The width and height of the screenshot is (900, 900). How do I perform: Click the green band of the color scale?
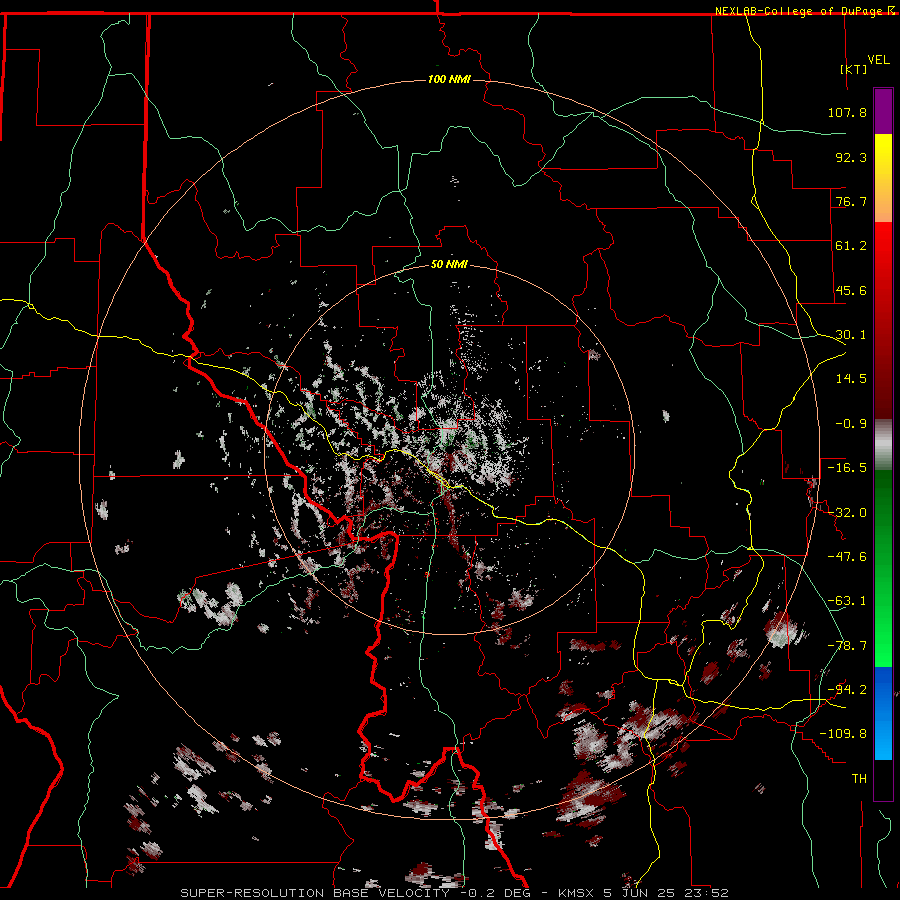point(883,568)
